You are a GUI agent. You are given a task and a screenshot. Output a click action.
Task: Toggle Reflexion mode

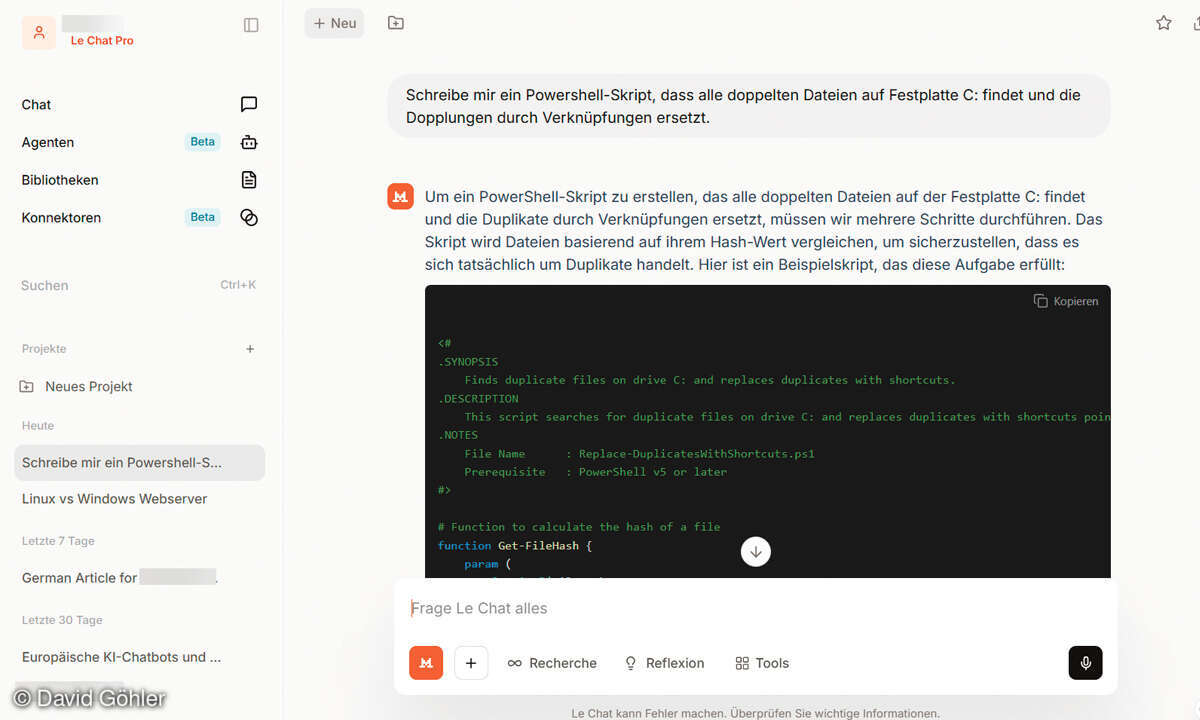tap(664, 663)
